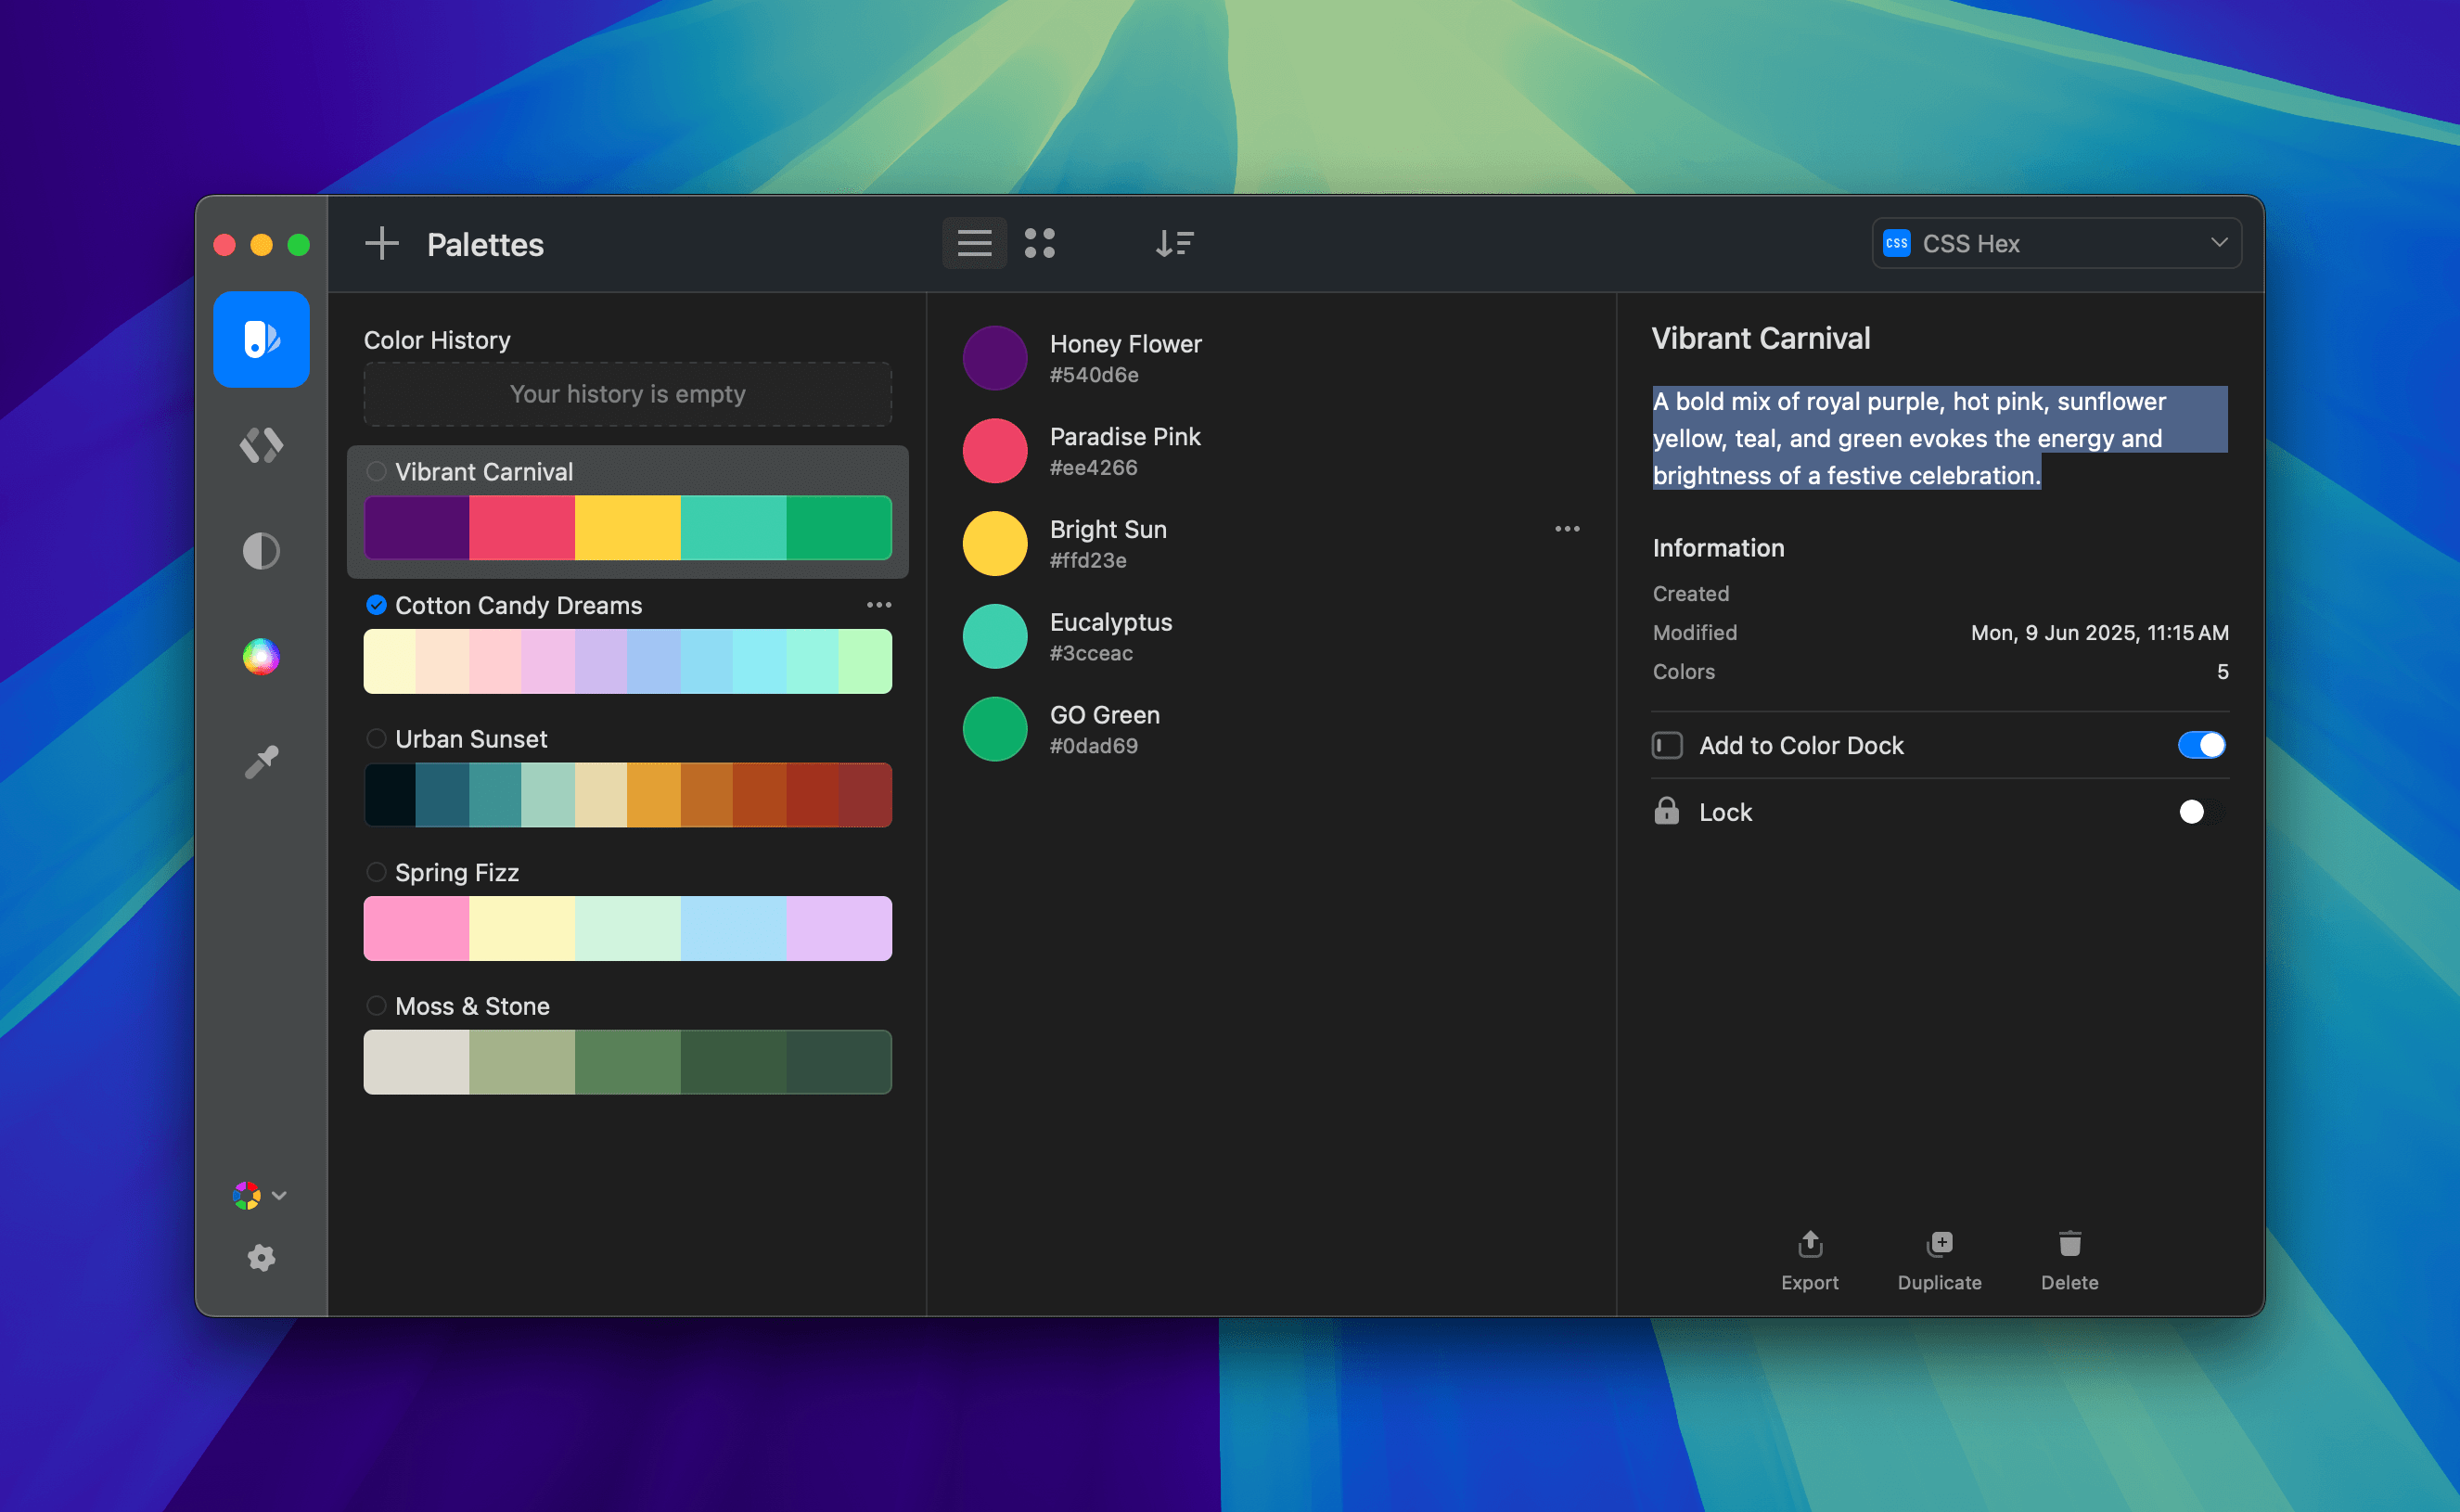Viewport: 2460px width, 1512px height.
Task: Open the app settings gear
Action: coord(261,1258)
